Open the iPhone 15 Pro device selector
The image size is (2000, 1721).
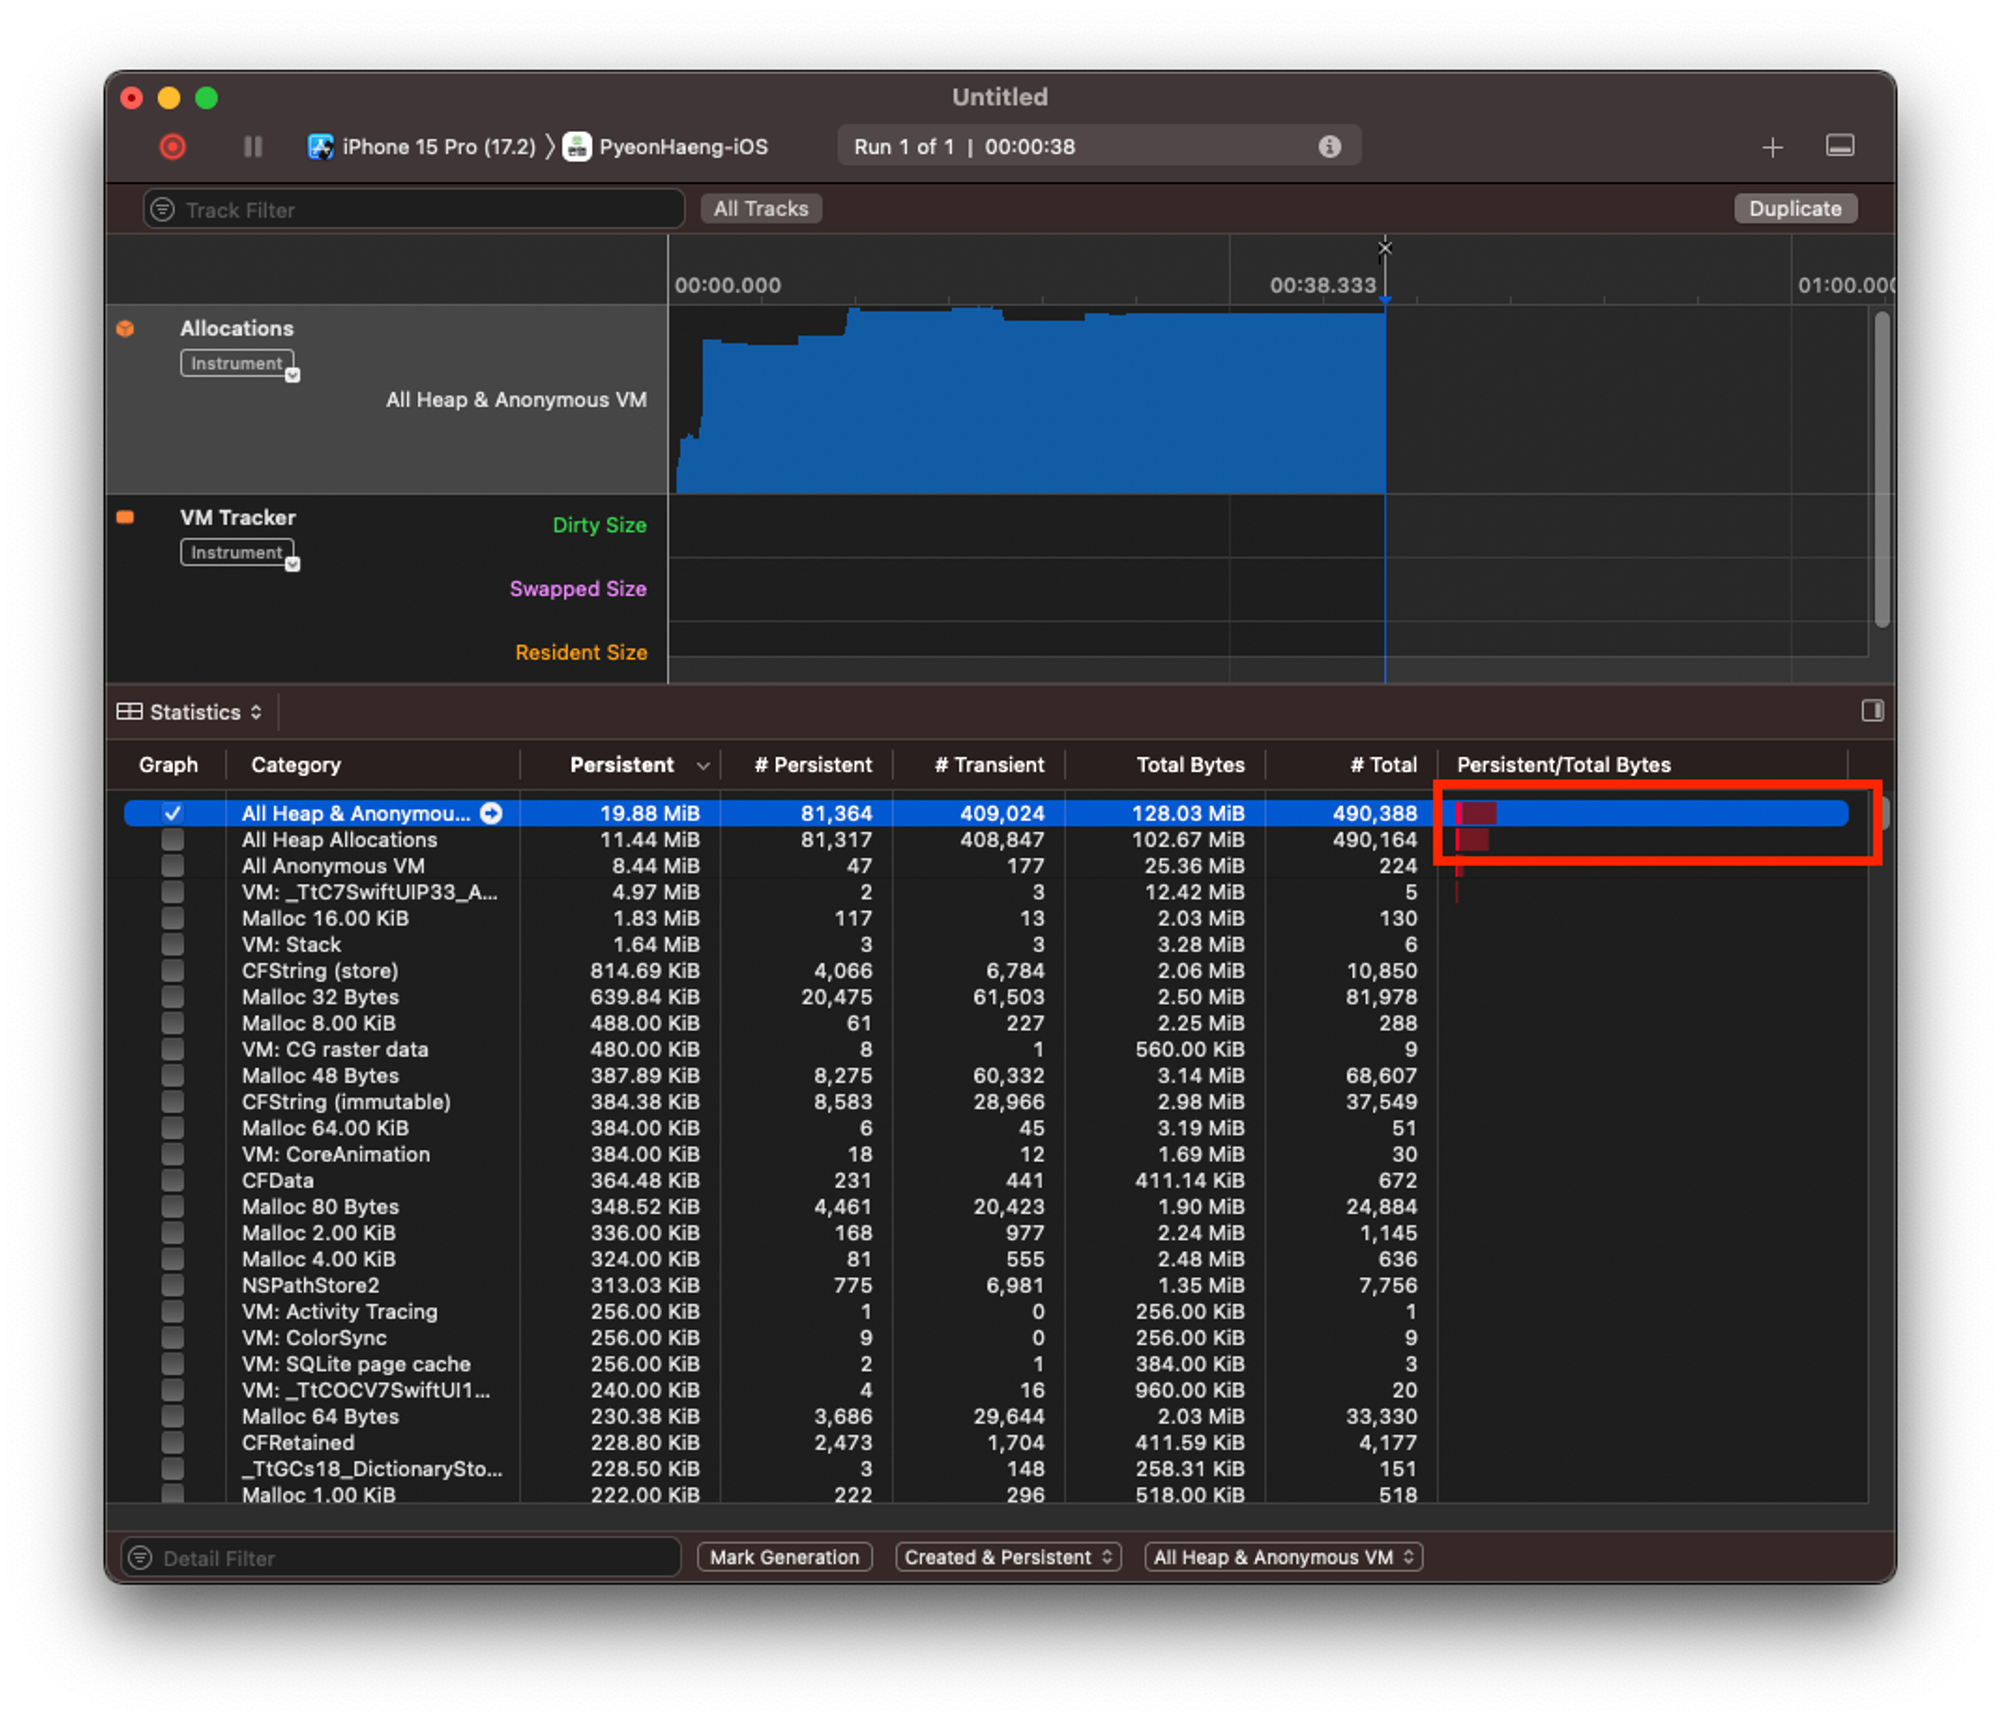(421, 147)
